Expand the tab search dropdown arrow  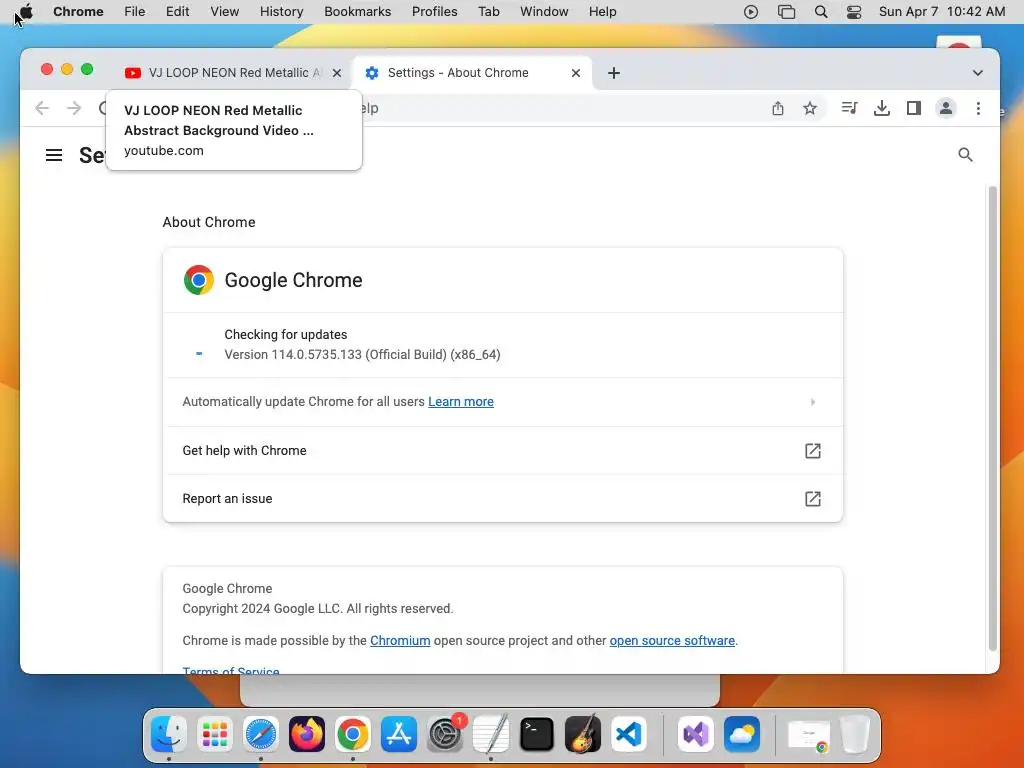pyautogui.click(x=978, y=73)
